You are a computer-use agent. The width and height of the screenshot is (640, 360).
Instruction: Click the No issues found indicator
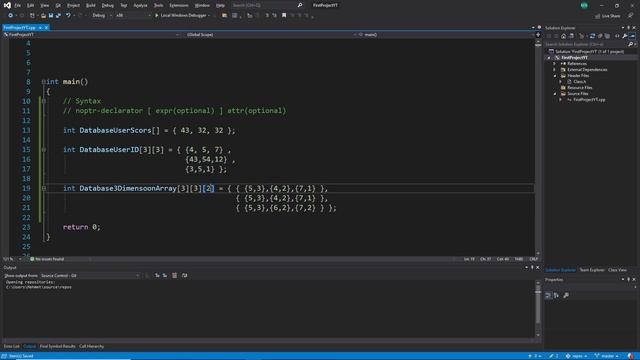pyautogui.click(x=47, y=259)
